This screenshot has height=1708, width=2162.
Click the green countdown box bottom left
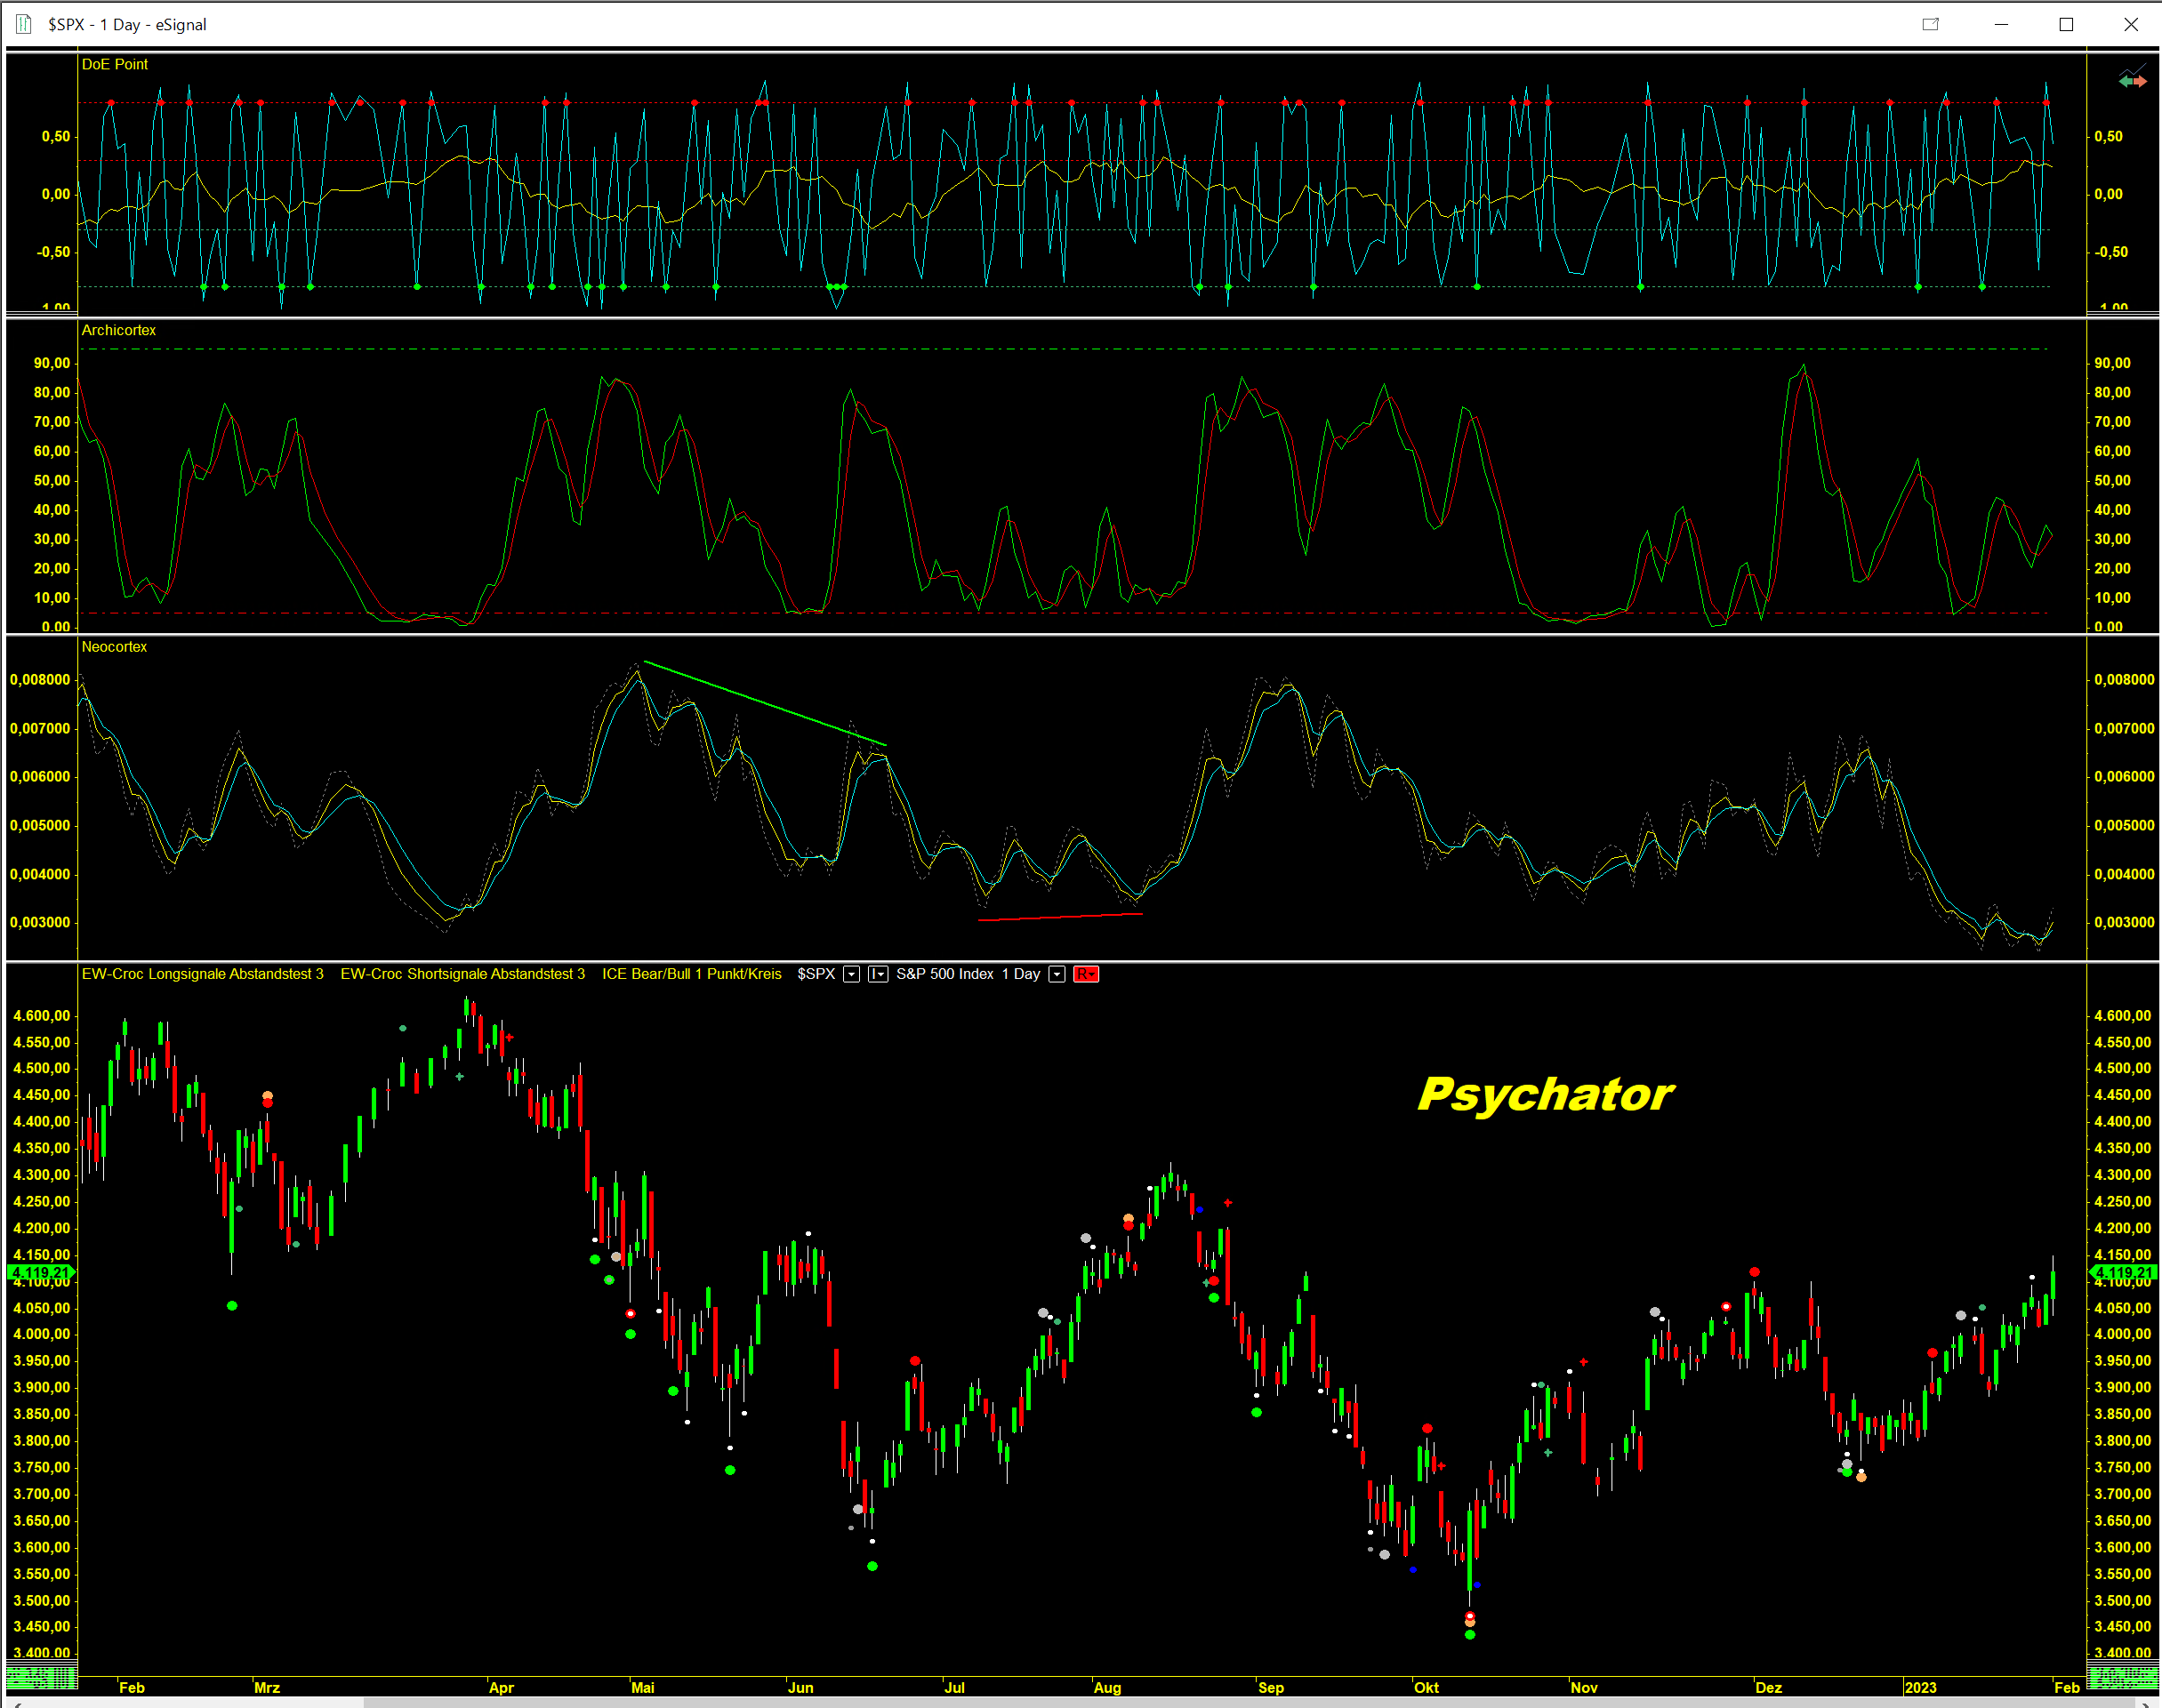[41, 1675]
